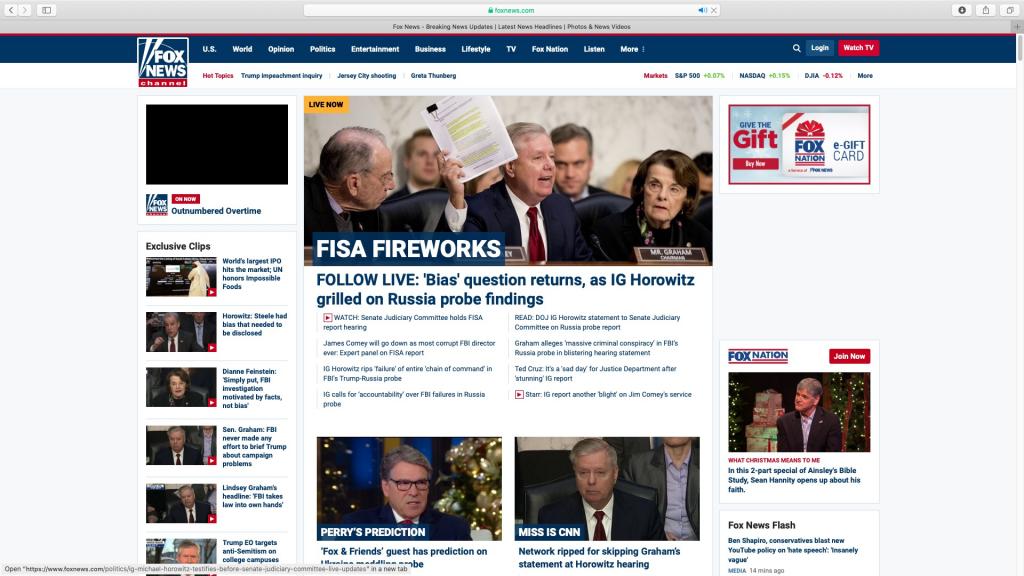Open World's largest IPO clip thumbnail
1024x576 pixels.
pos(181,277)
